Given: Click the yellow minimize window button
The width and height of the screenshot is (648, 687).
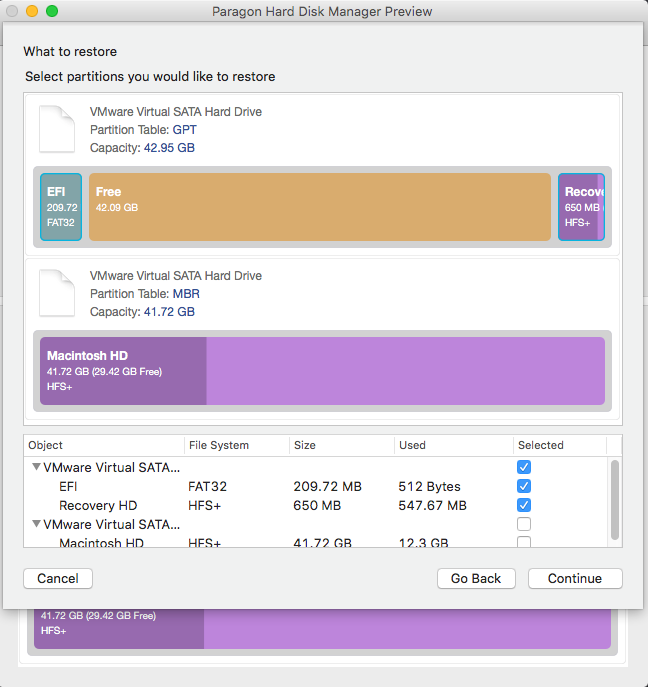Looking at the screenshot, I should 32,11.
